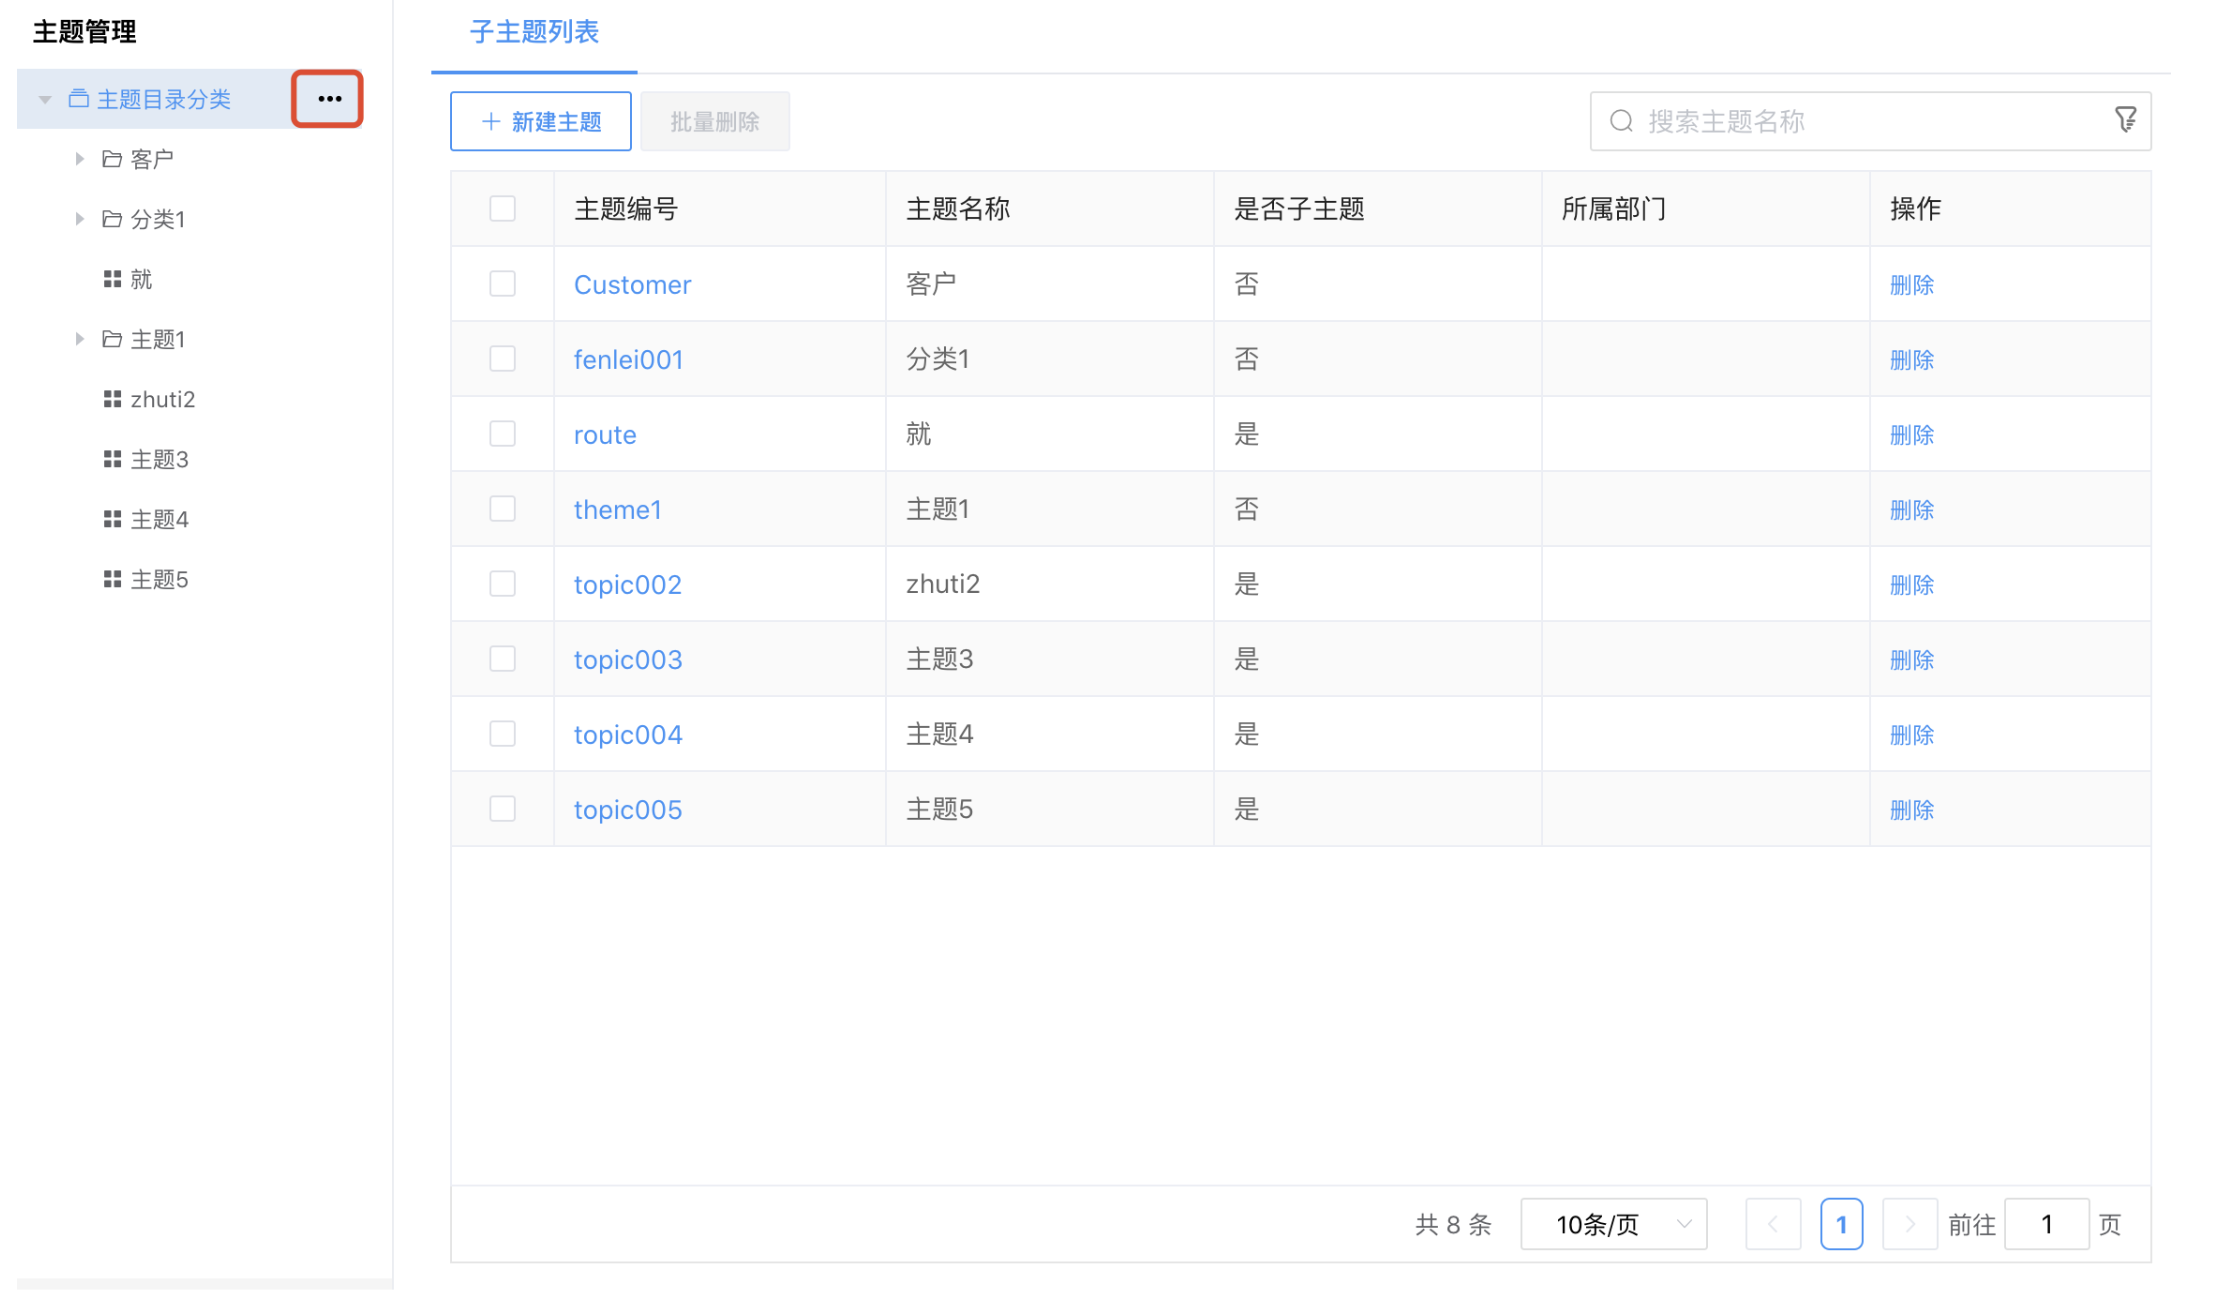Click the 新建主题 button
This screenshot has width=2240, height=1312.
(541, 121)
